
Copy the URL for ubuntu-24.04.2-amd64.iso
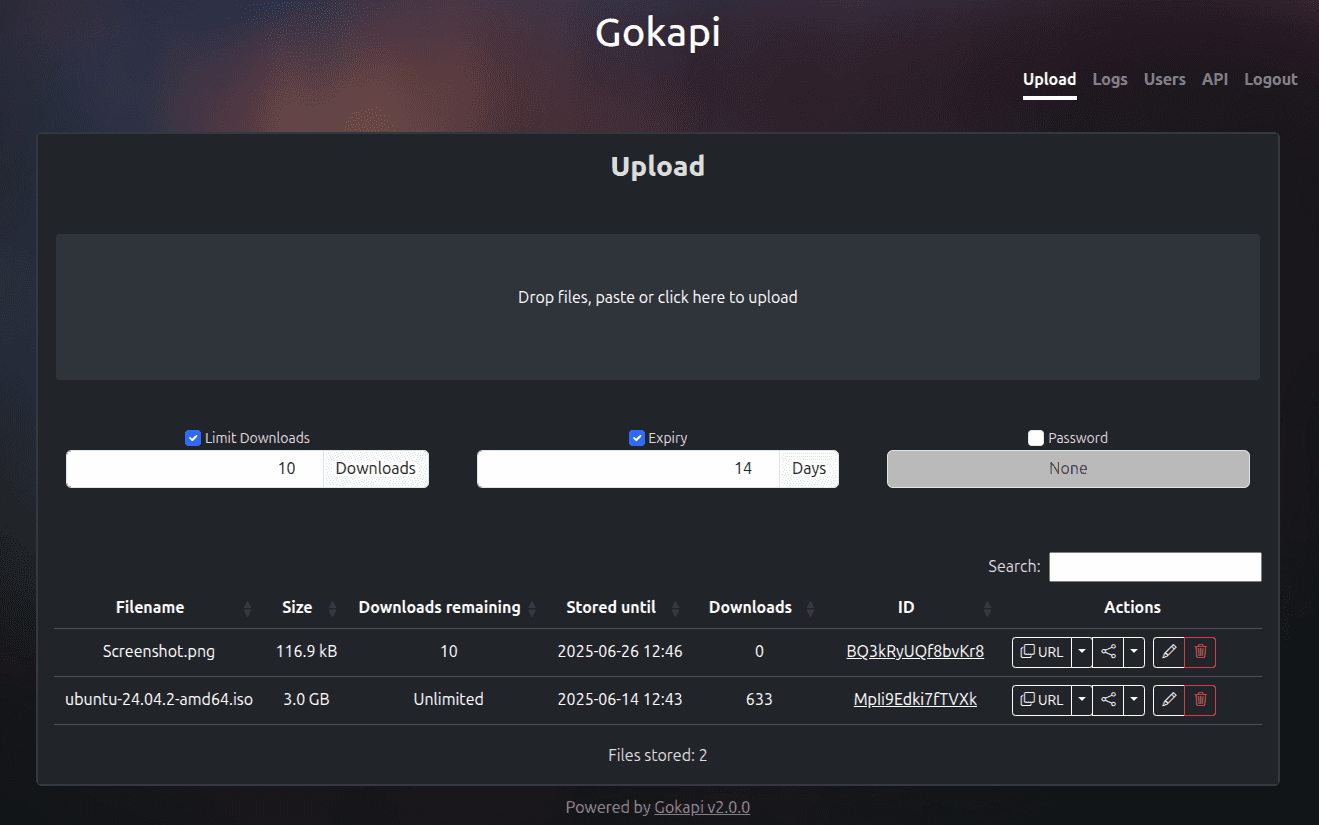(1044, 700)
